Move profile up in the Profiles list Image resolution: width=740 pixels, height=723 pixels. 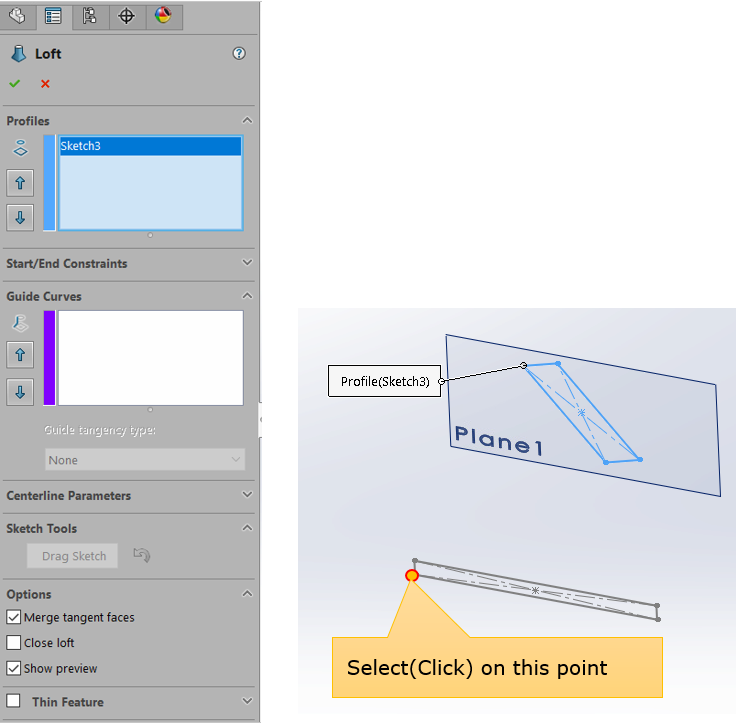(x=20, y=183)
